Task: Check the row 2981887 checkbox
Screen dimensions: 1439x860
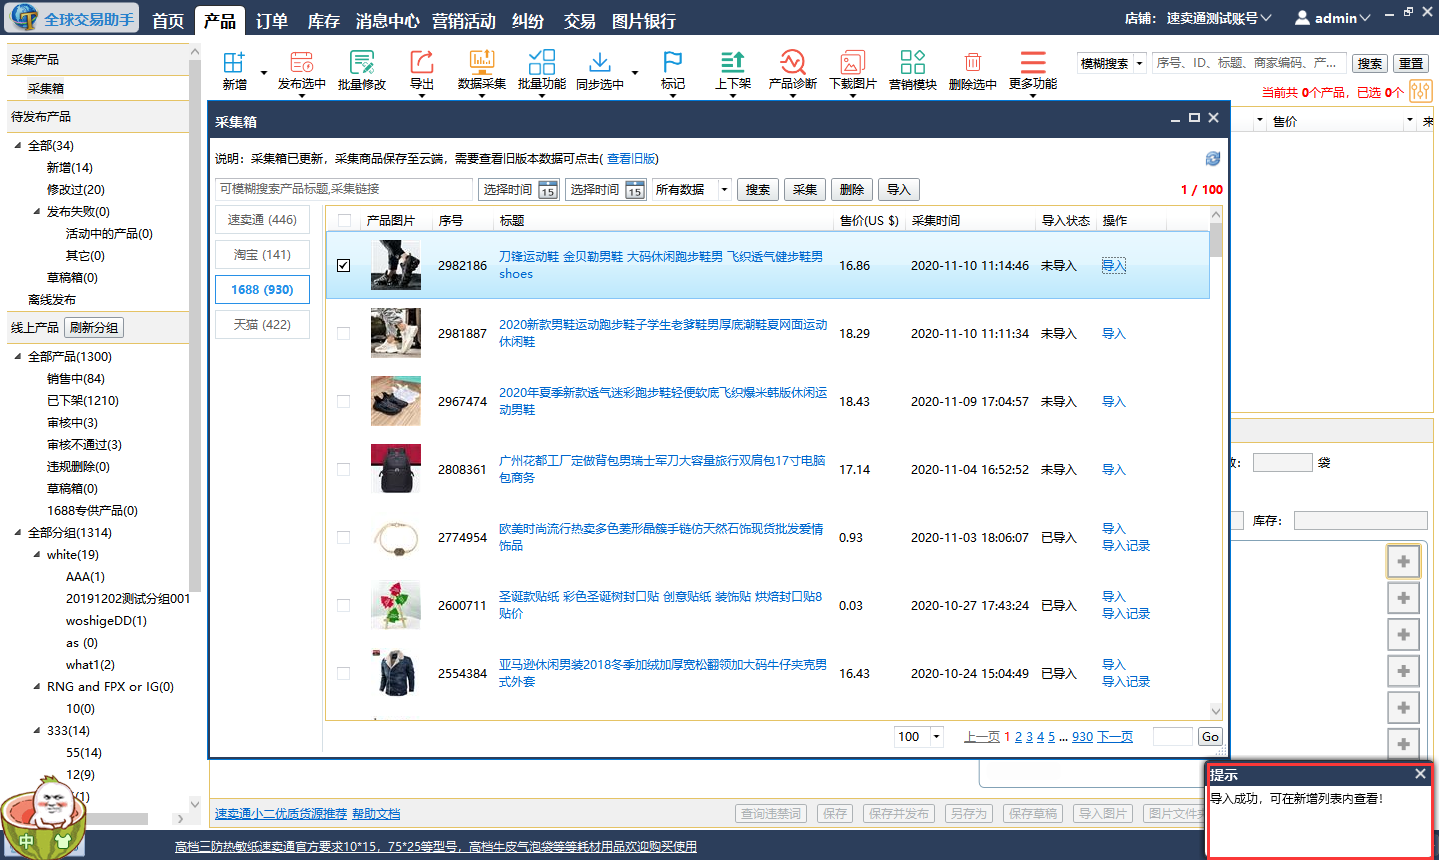Action: click(343, 333)
